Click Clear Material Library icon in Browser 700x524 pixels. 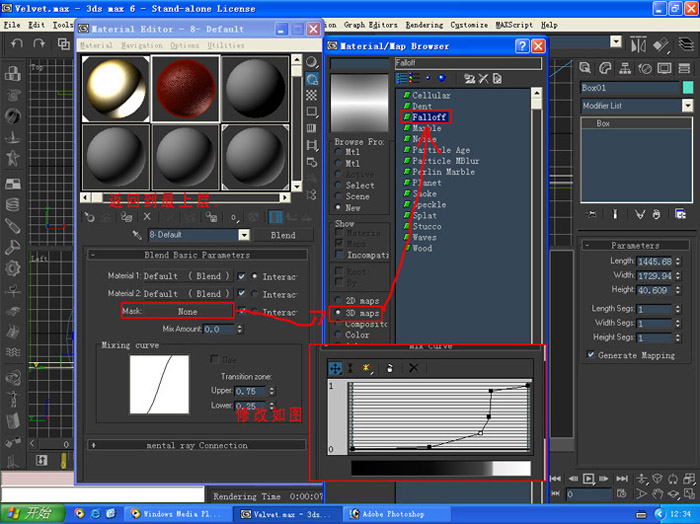497,79
